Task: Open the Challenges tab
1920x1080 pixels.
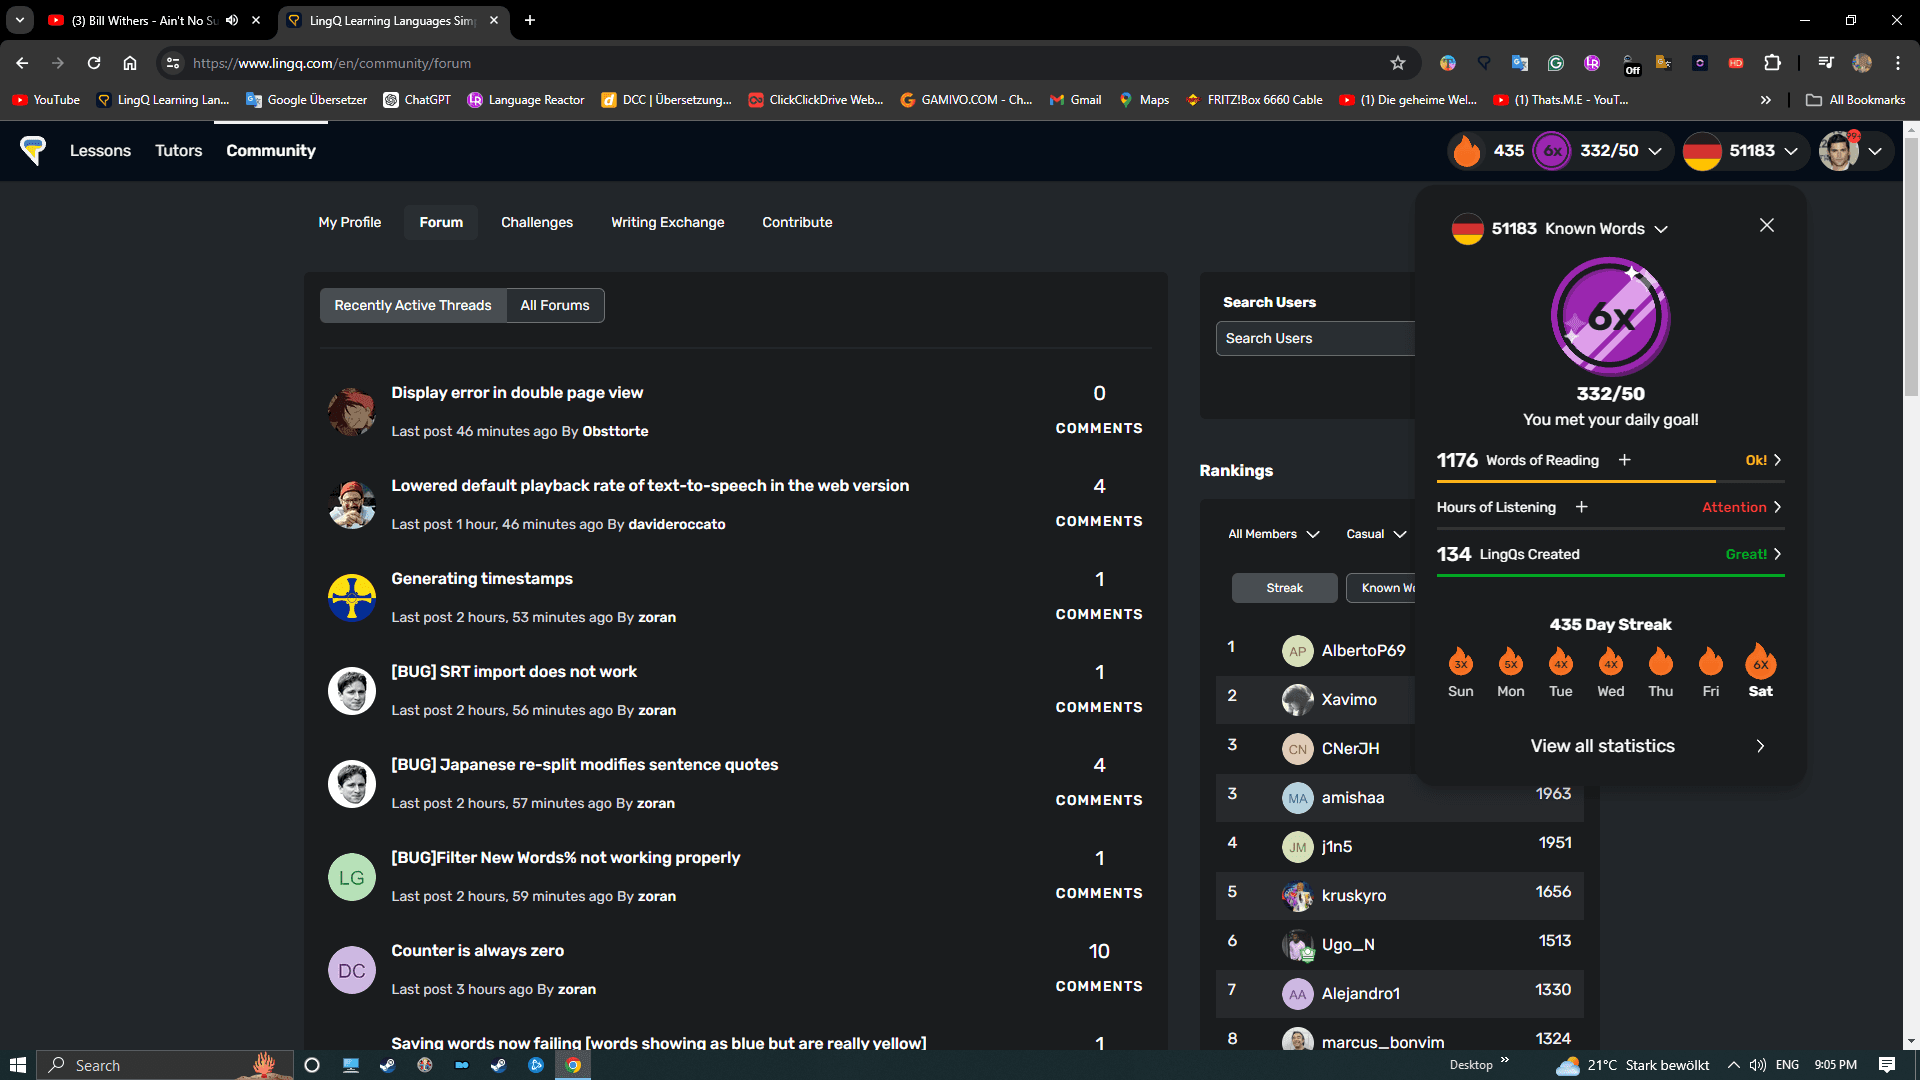Action: pyautogui.click(x=537, y=222)
